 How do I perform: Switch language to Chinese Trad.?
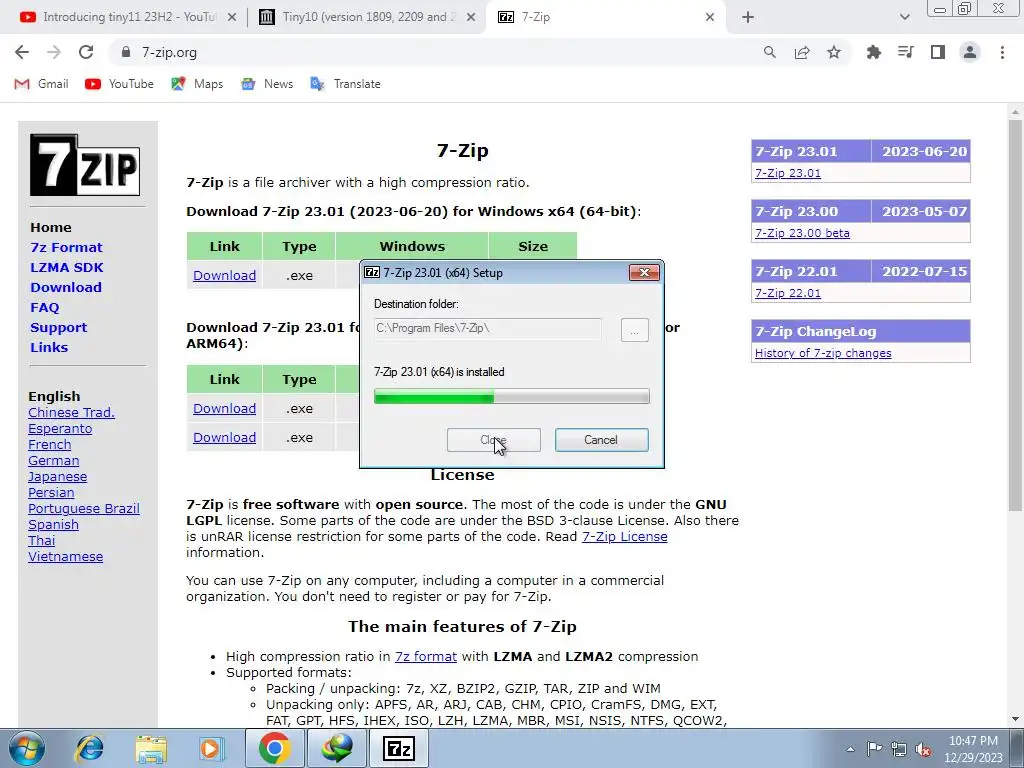pos(71,413)
